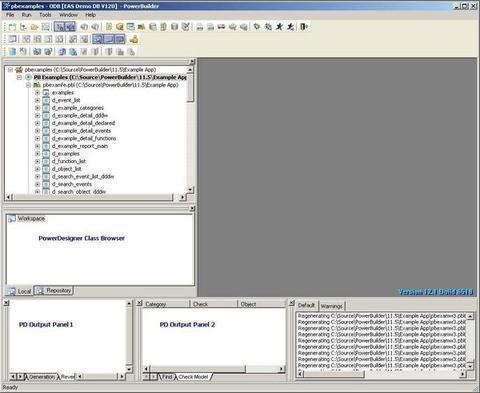
Task: Click the Incremental Build Workspace icon
Action: coord(200,27)
